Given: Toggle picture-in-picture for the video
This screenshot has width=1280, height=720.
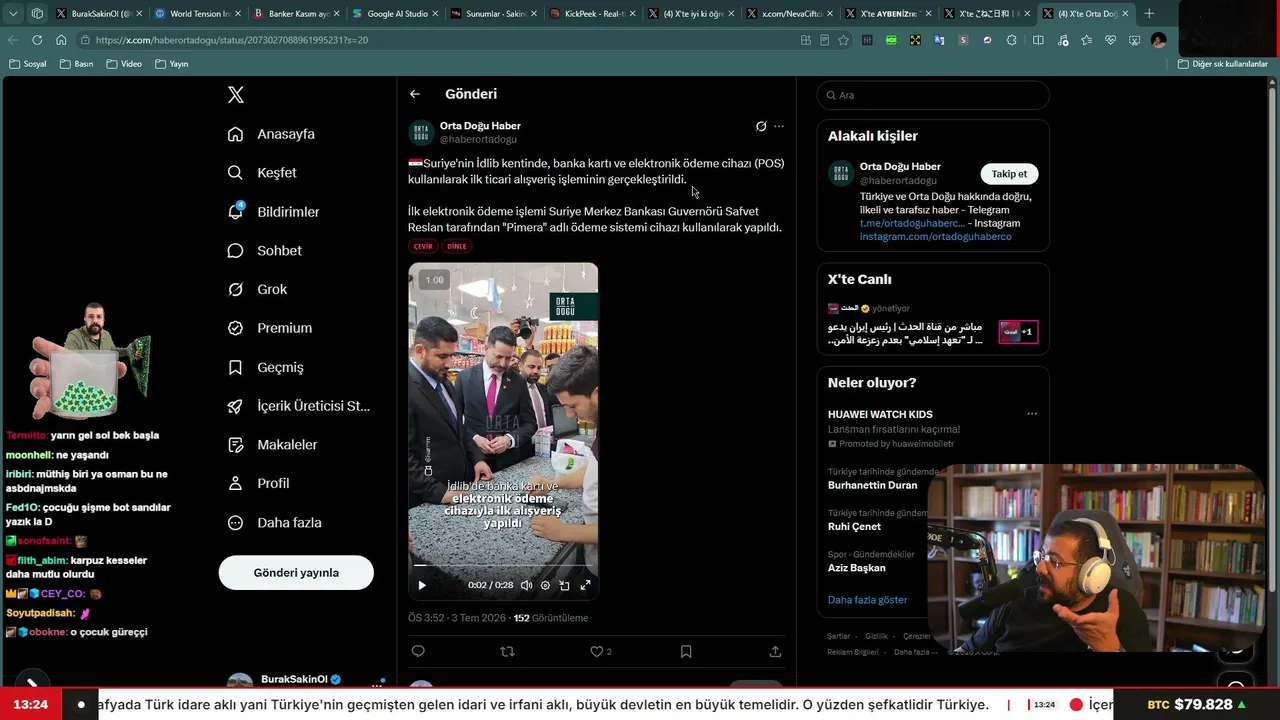Looking at the screenshot, I should [x=565, y=586].
